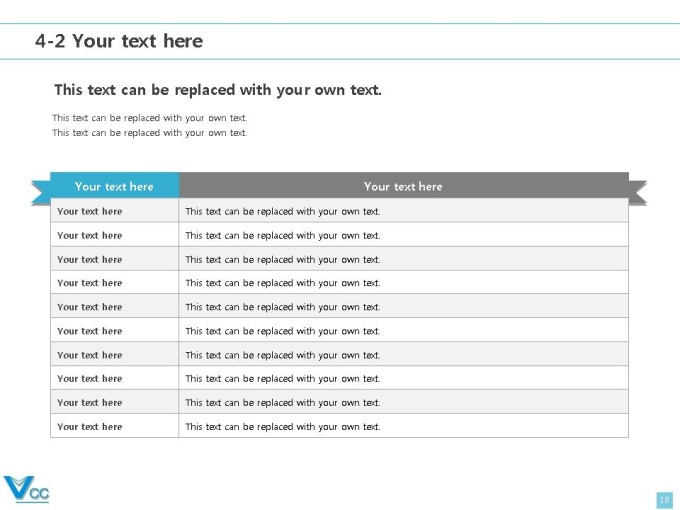Click the page number 18 badge
Image resolution: width=680 pixels, height=510 pixels.
point(664,500)
